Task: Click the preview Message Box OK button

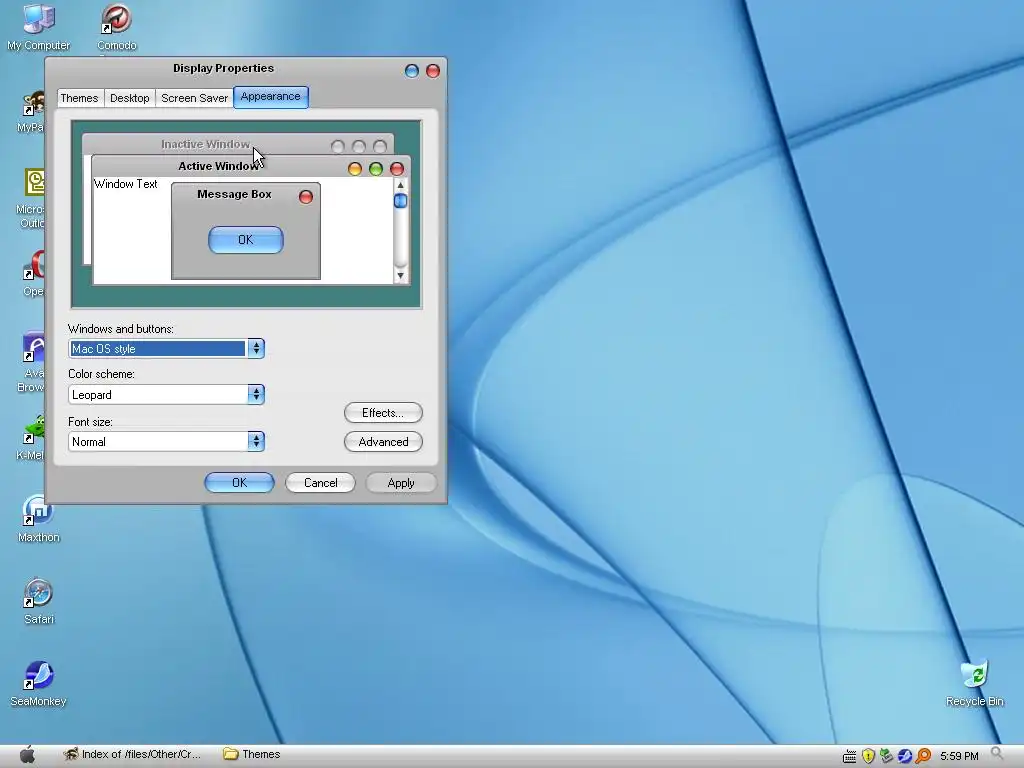Action: [x=246, y=240]
